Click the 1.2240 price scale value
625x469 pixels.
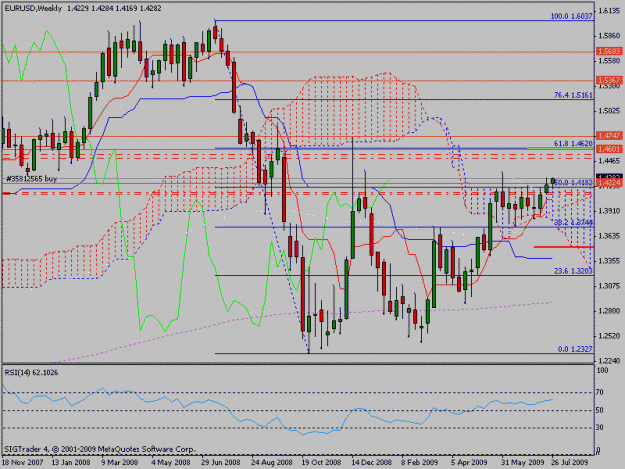(609, 361)
